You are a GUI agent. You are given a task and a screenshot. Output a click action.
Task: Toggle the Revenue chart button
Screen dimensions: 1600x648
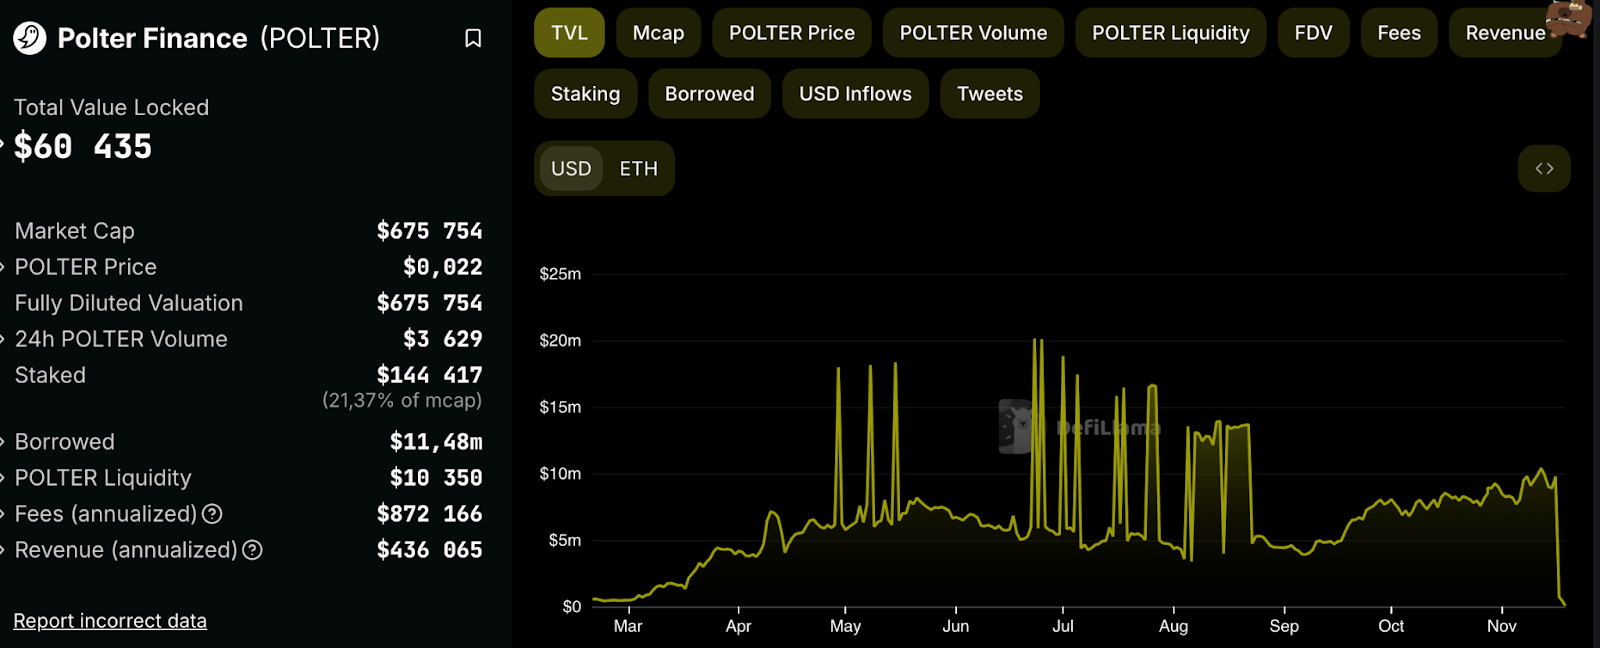[1505, 33]
